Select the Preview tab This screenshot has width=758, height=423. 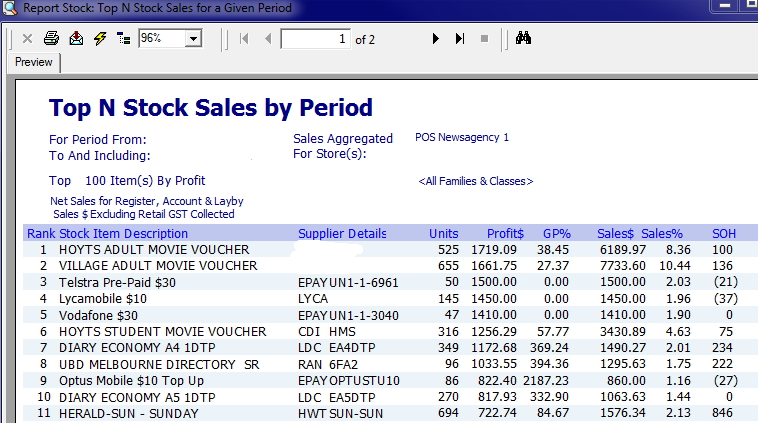33,62
